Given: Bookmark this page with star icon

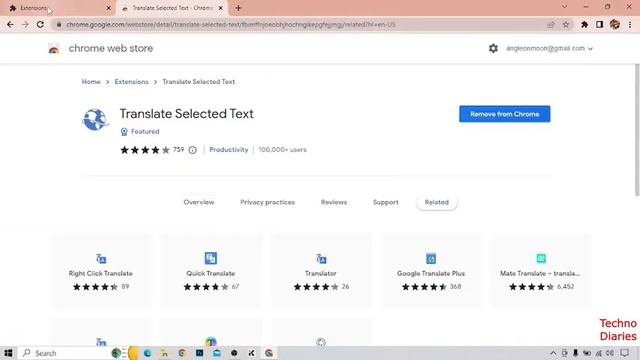Looking at the screenshot, I should 566,24.
